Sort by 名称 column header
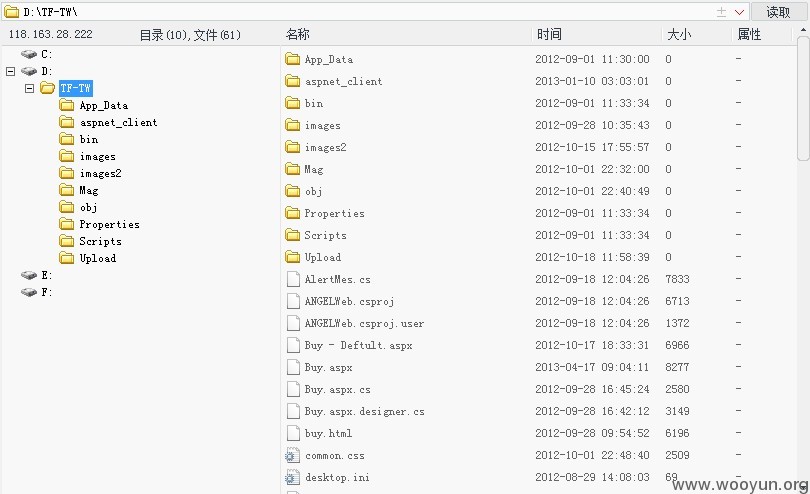 pyautogui.click(x=298, y=35)
